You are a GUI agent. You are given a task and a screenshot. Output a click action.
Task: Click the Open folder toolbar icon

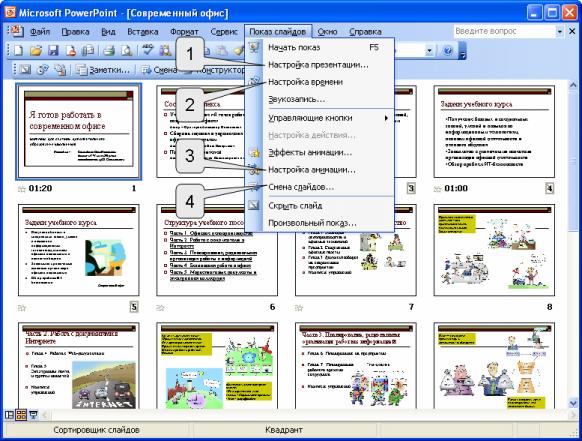tap(36, 50)
